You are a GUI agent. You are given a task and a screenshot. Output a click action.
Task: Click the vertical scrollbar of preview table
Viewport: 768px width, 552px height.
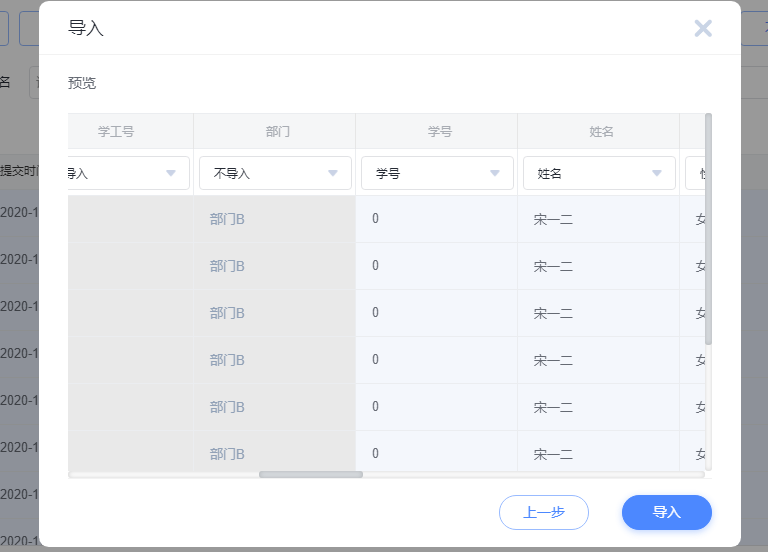(x=708, y=230)
